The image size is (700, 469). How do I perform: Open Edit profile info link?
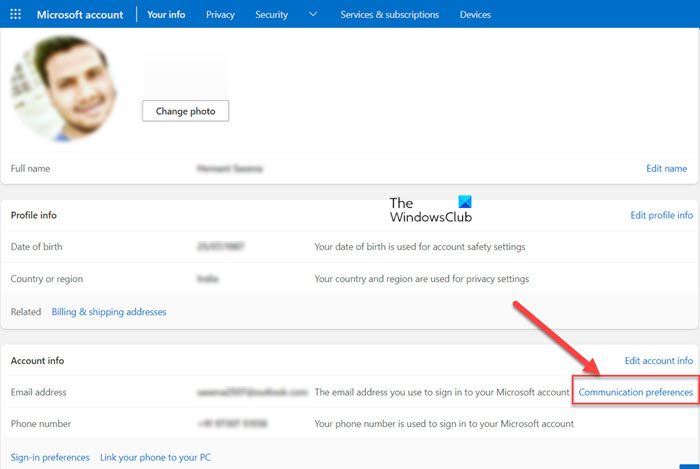coord(662,215)
